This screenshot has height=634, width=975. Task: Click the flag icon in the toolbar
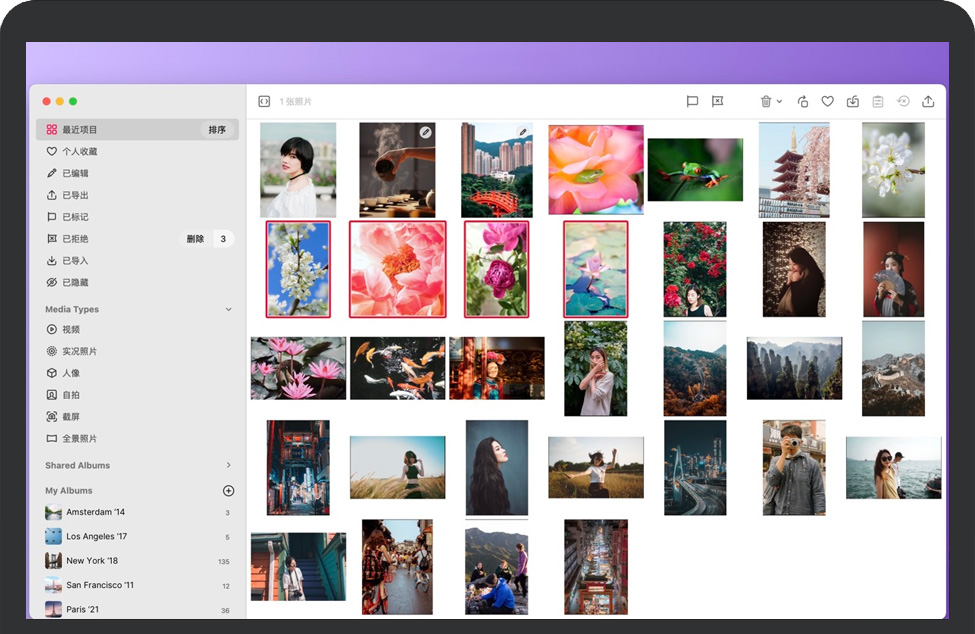[692, 102]
